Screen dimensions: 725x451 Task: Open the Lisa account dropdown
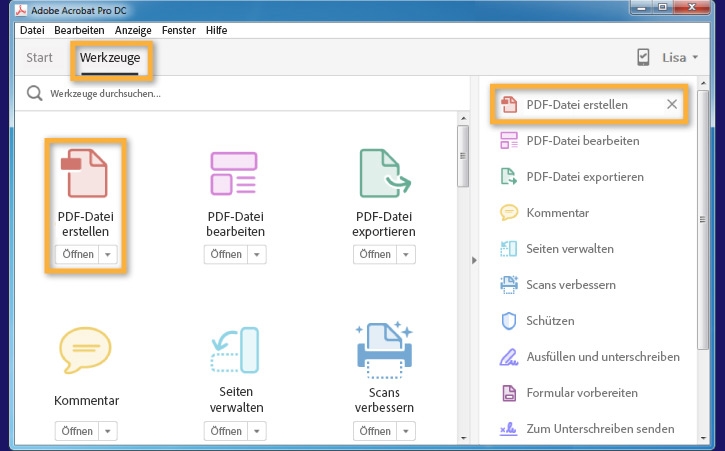680,58
